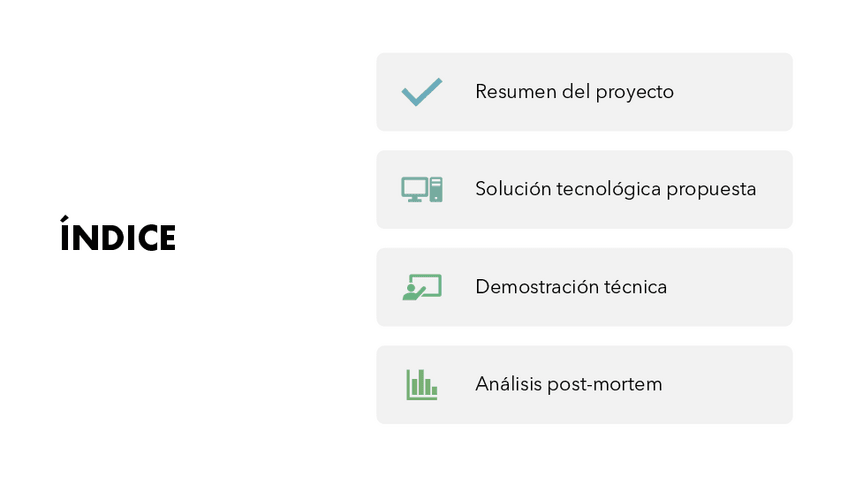
Task: Click the bar chart icon
Action: coord(421,385)
